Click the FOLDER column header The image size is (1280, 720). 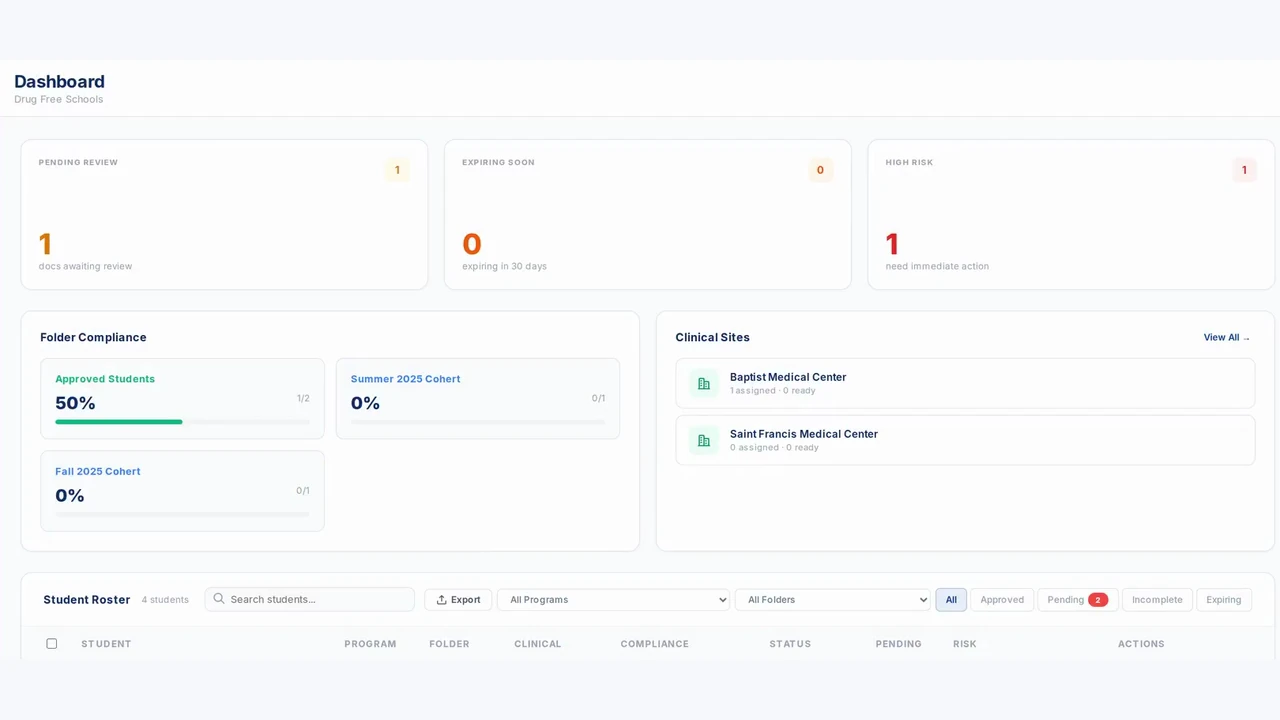click(x=449, y=644)
